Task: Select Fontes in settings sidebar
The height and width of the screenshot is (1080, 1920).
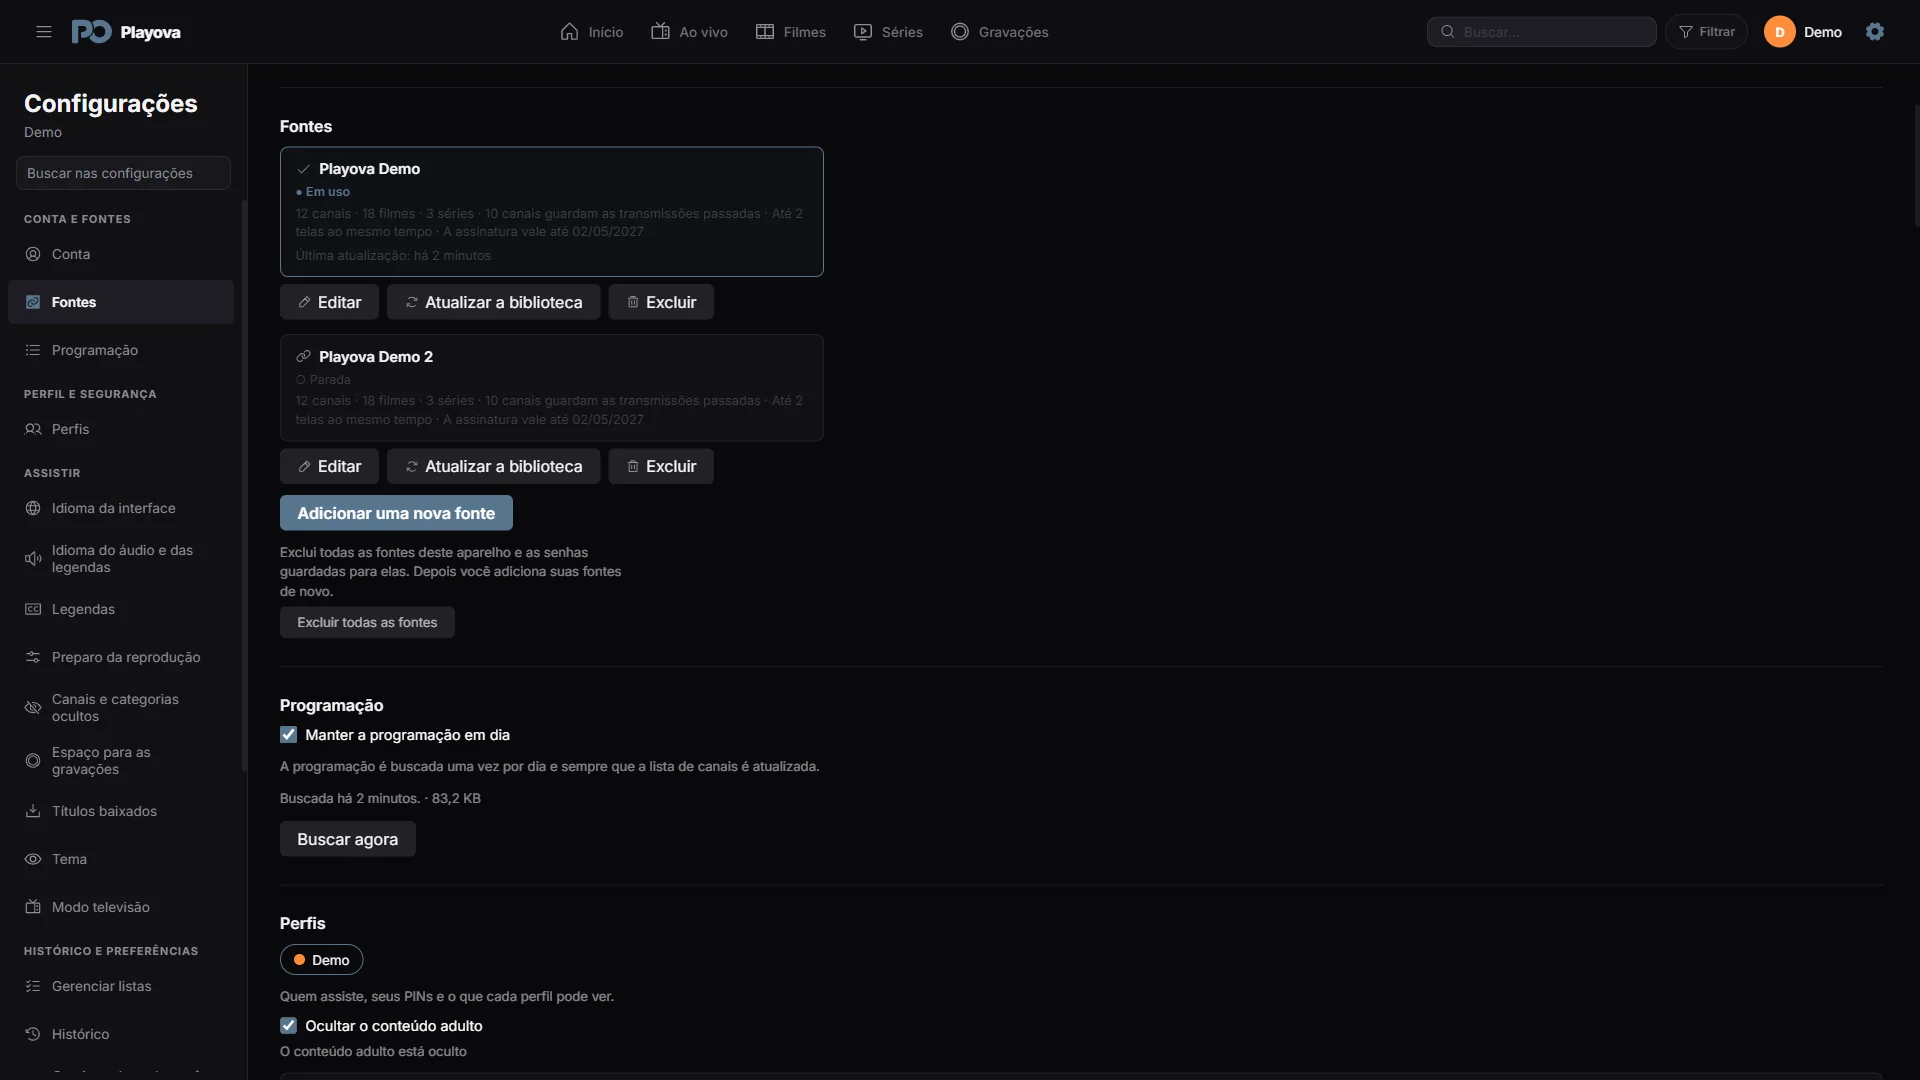Action: (121, 302)
